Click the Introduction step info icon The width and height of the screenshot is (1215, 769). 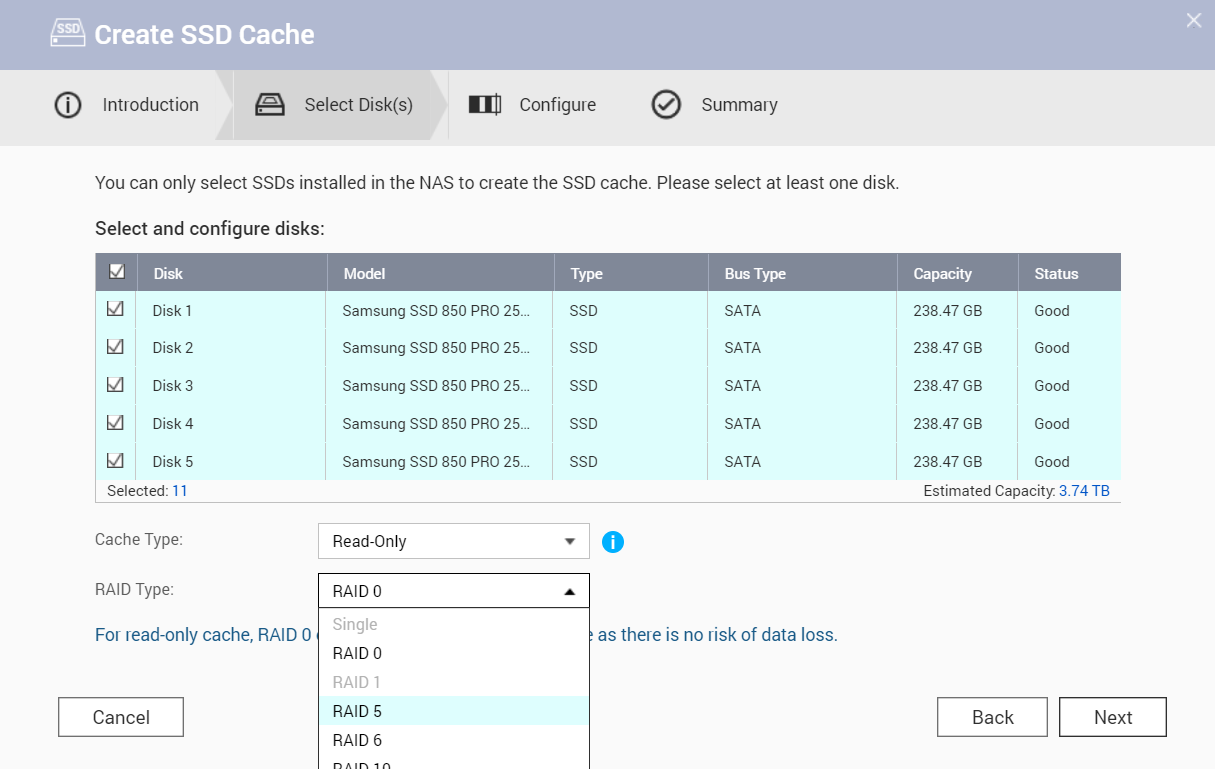coord(68,105)
